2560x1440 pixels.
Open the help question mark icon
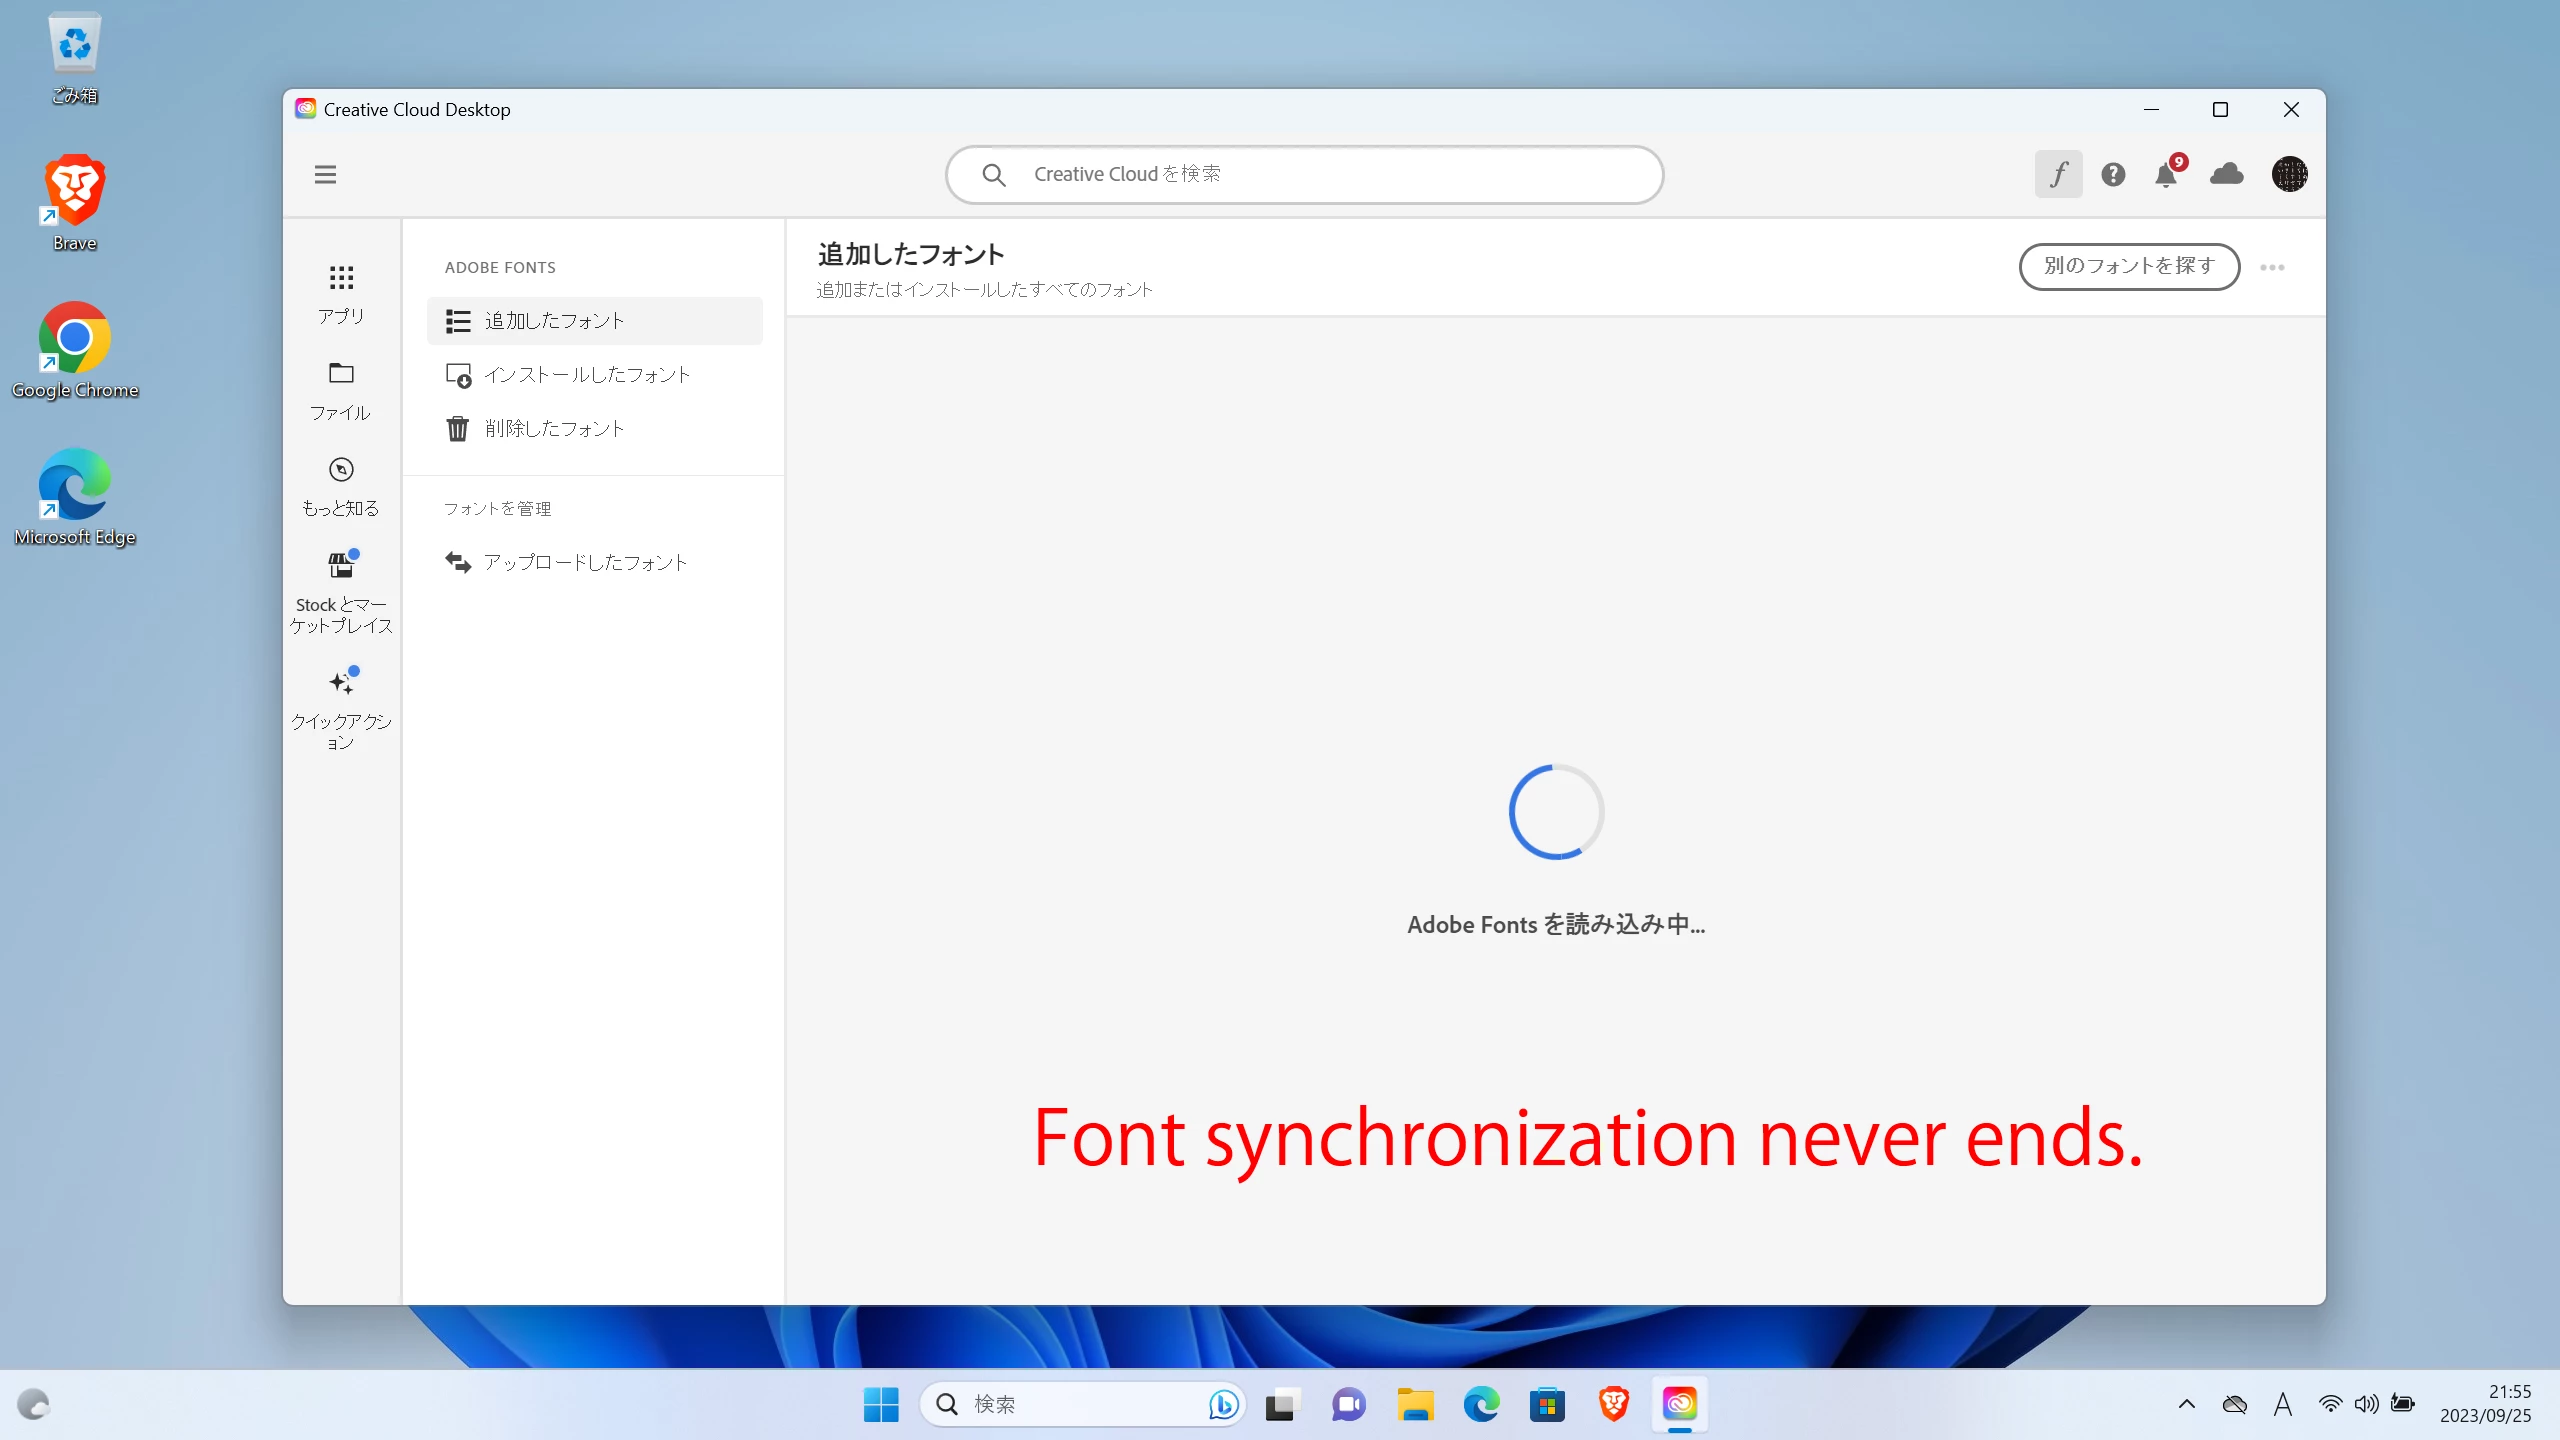tap(2113, 175)
